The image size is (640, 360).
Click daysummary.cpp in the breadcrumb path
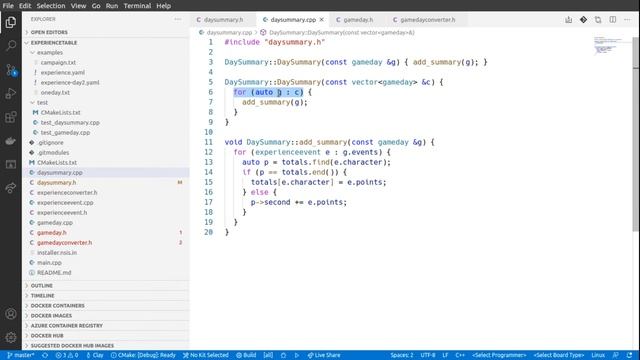229,32
